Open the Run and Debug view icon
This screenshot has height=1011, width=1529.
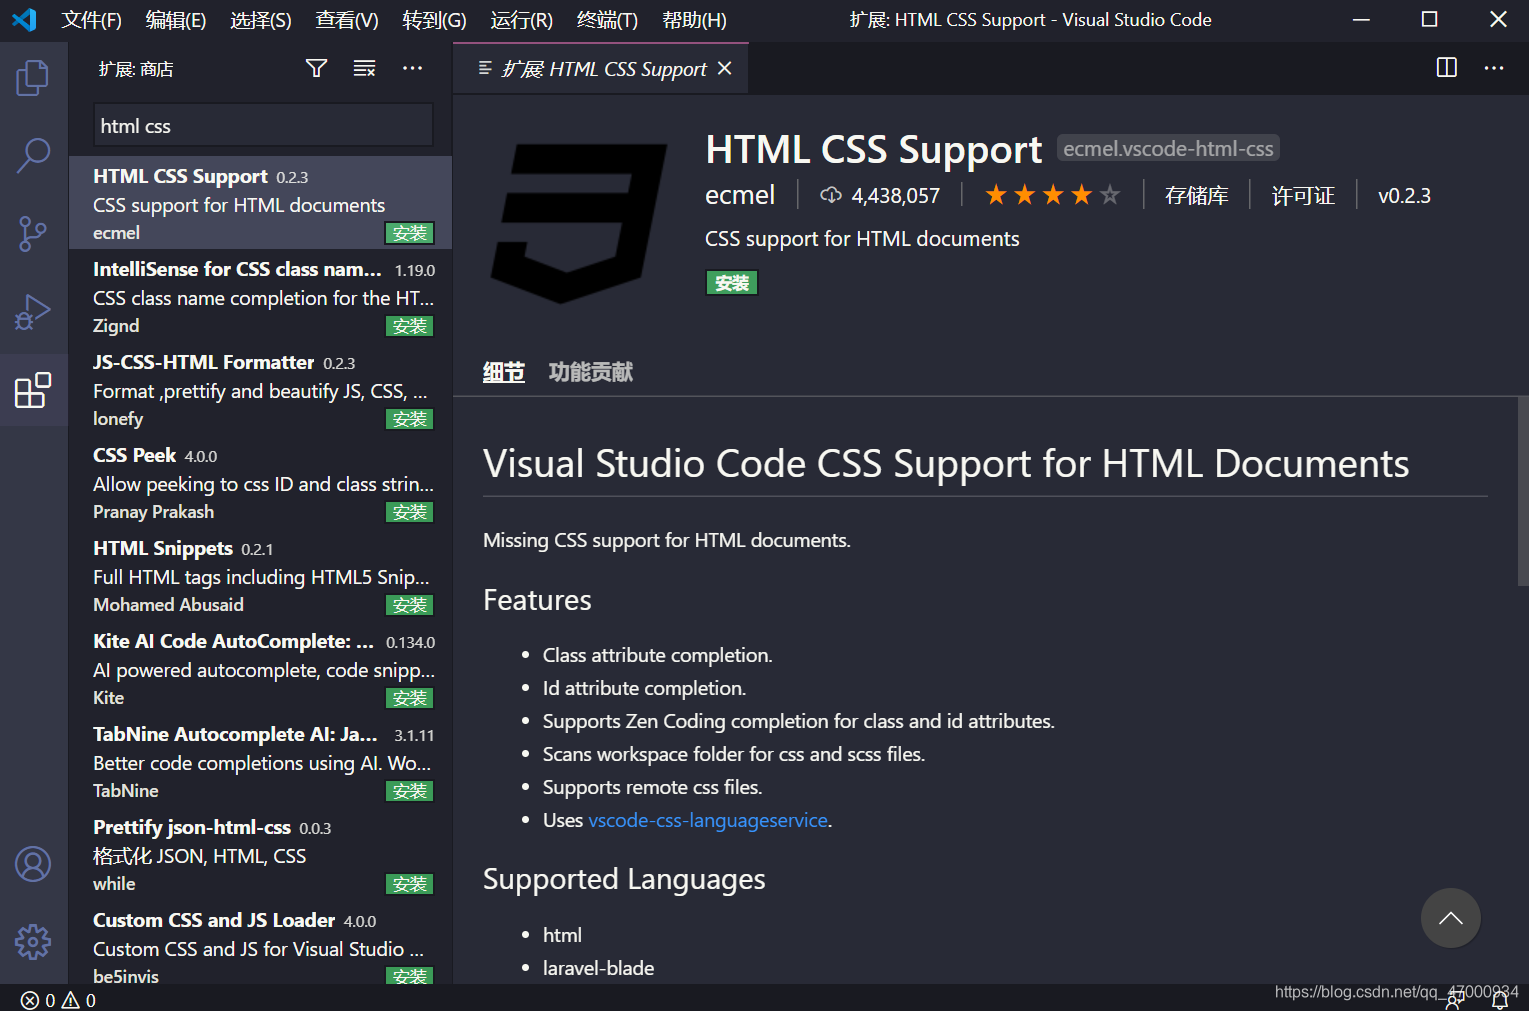[x=33, y=312]
